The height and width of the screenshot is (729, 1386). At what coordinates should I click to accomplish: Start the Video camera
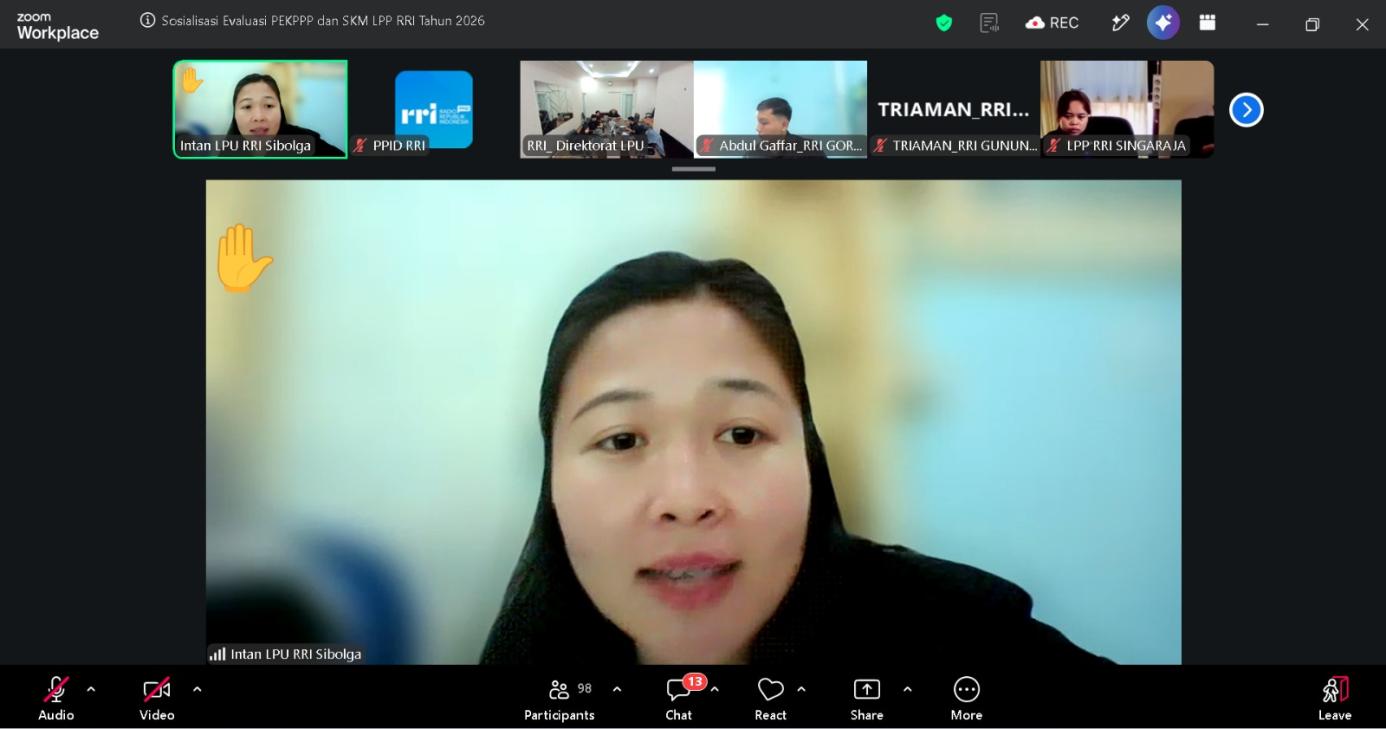(x=157, y=697)
